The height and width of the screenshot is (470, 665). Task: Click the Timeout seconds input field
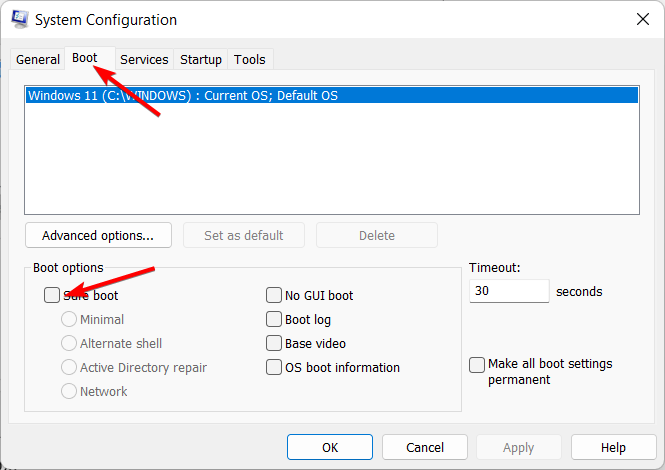point(509,291)
